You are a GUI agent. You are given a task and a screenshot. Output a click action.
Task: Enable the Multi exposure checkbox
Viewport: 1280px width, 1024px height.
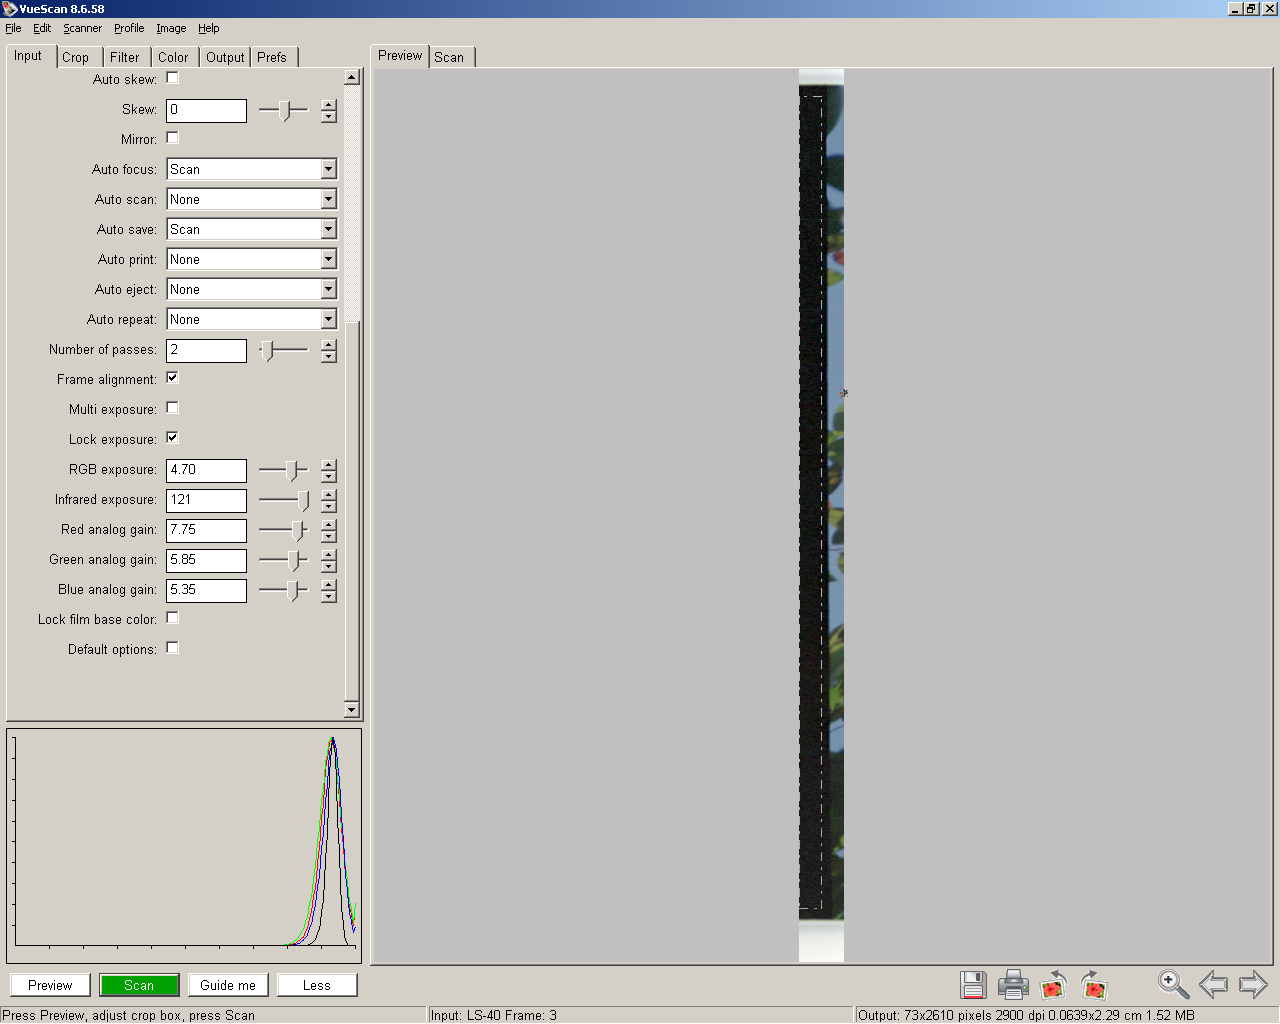tap(172, 408)
